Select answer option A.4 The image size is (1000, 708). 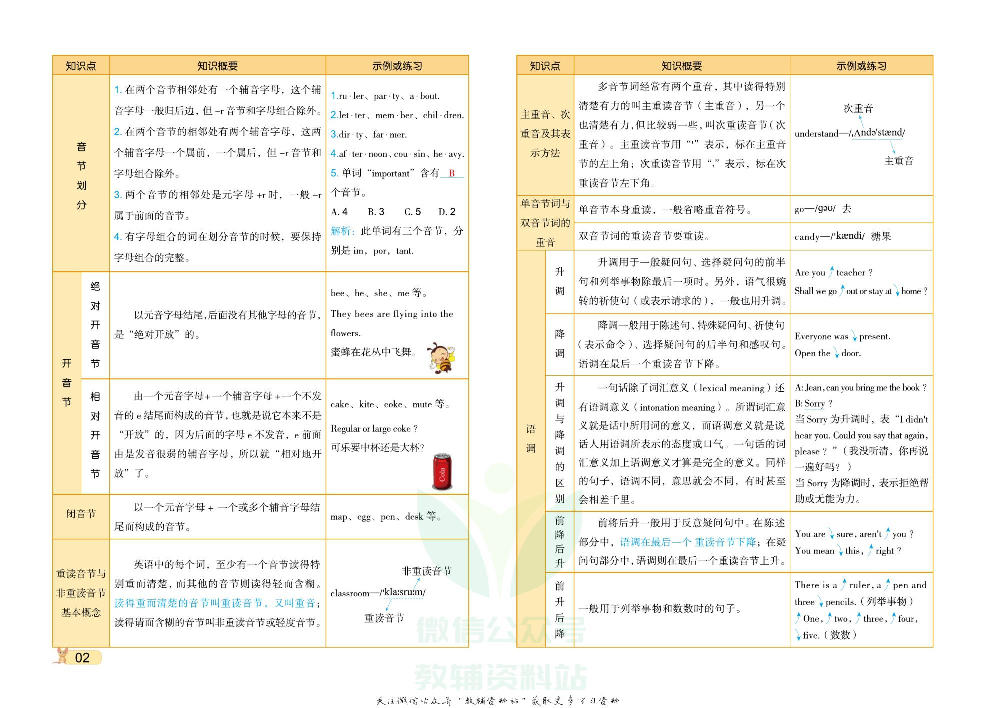pos(340,212)
